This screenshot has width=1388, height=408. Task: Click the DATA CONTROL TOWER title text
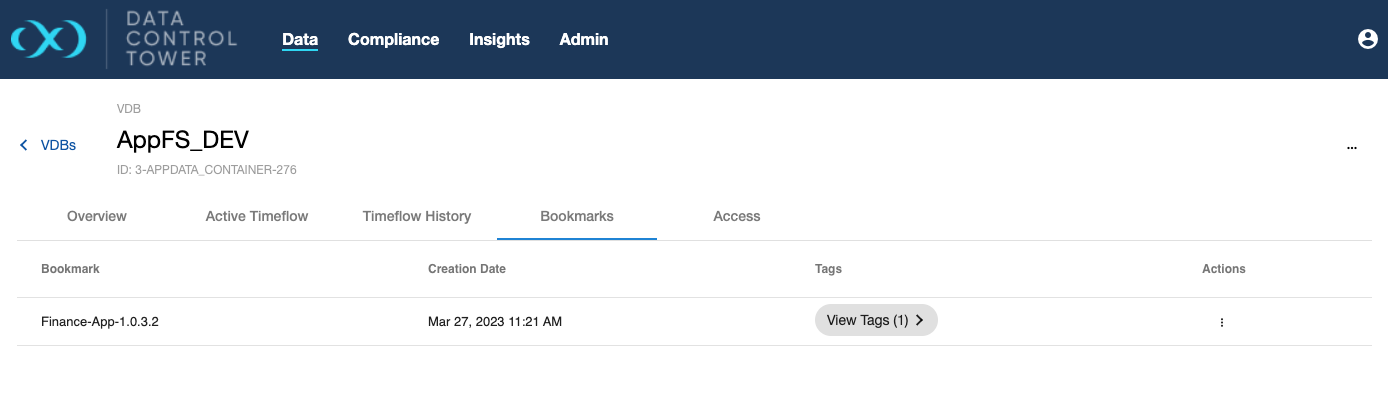coord(181,39)
